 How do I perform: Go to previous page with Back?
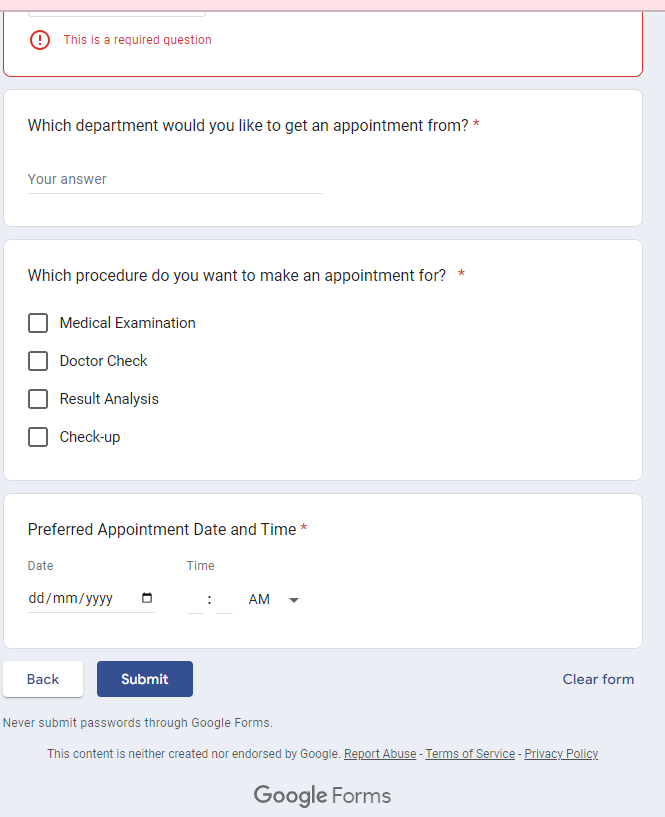pyautogui.click(x=43, y=679)
